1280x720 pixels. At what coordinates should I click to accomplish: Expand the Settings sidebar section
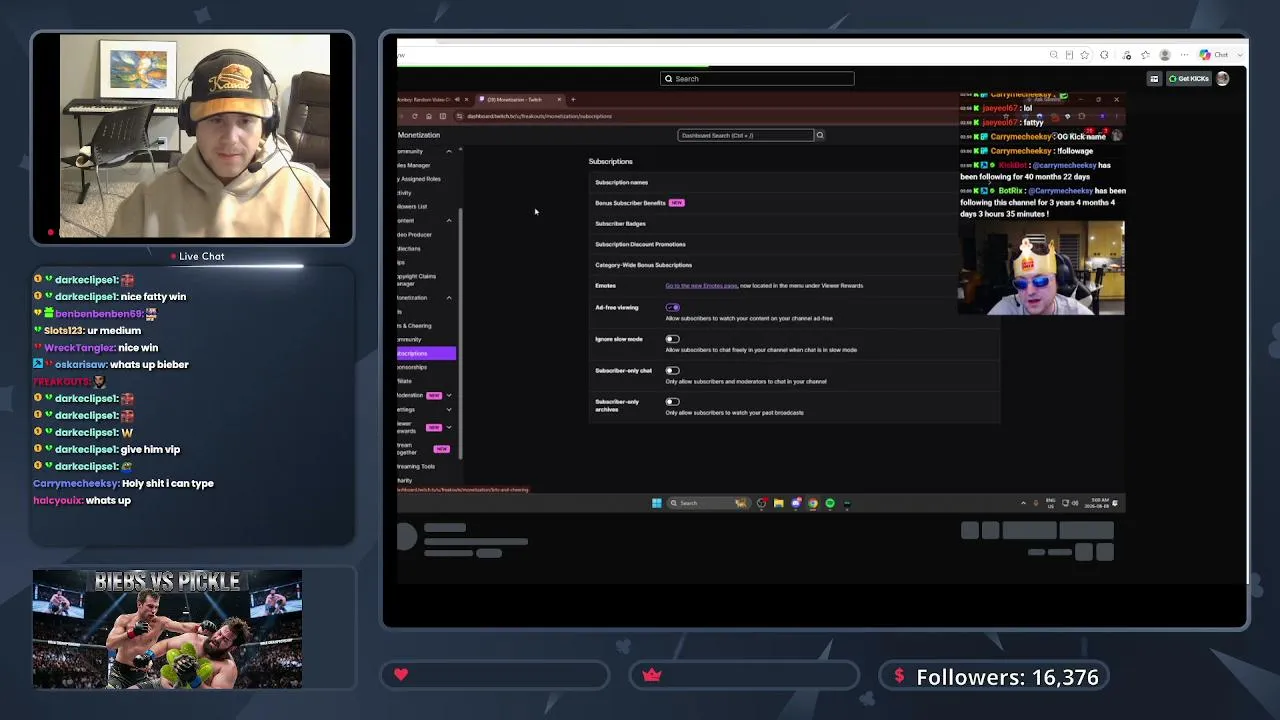(448, 409)
